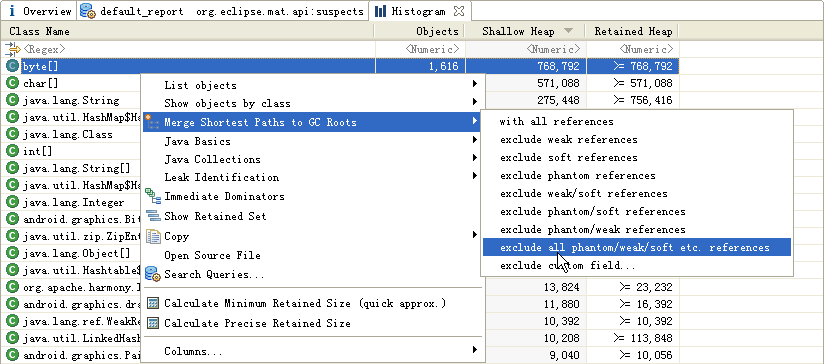This screenshot has width=825, height=364.
Task: Click the class icon beside java.util.LinkedHash row
Action: tap(13, 338)
